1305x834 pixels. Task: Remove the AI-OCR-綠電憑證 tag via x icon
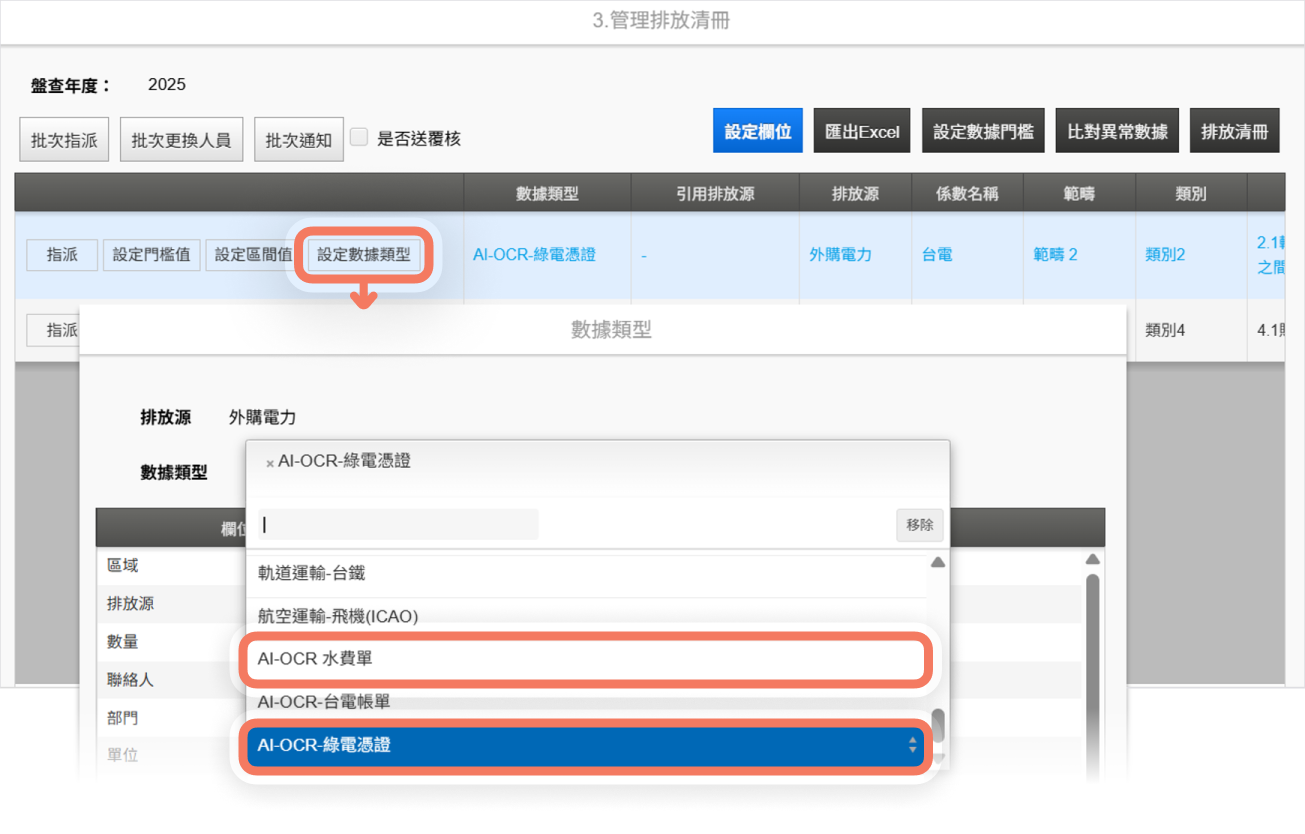tap(270, 463)
